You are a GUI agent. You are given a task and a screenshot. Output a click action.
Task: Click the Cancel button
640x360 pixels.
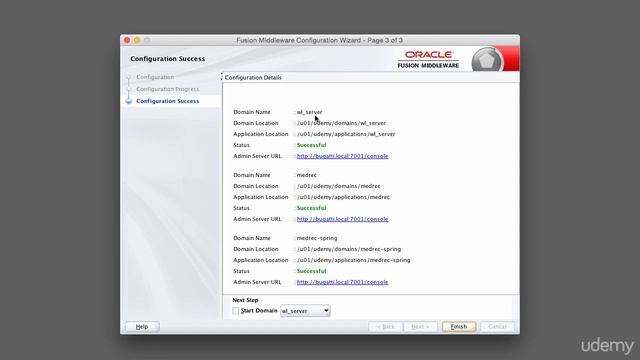[x=497, y=327]
